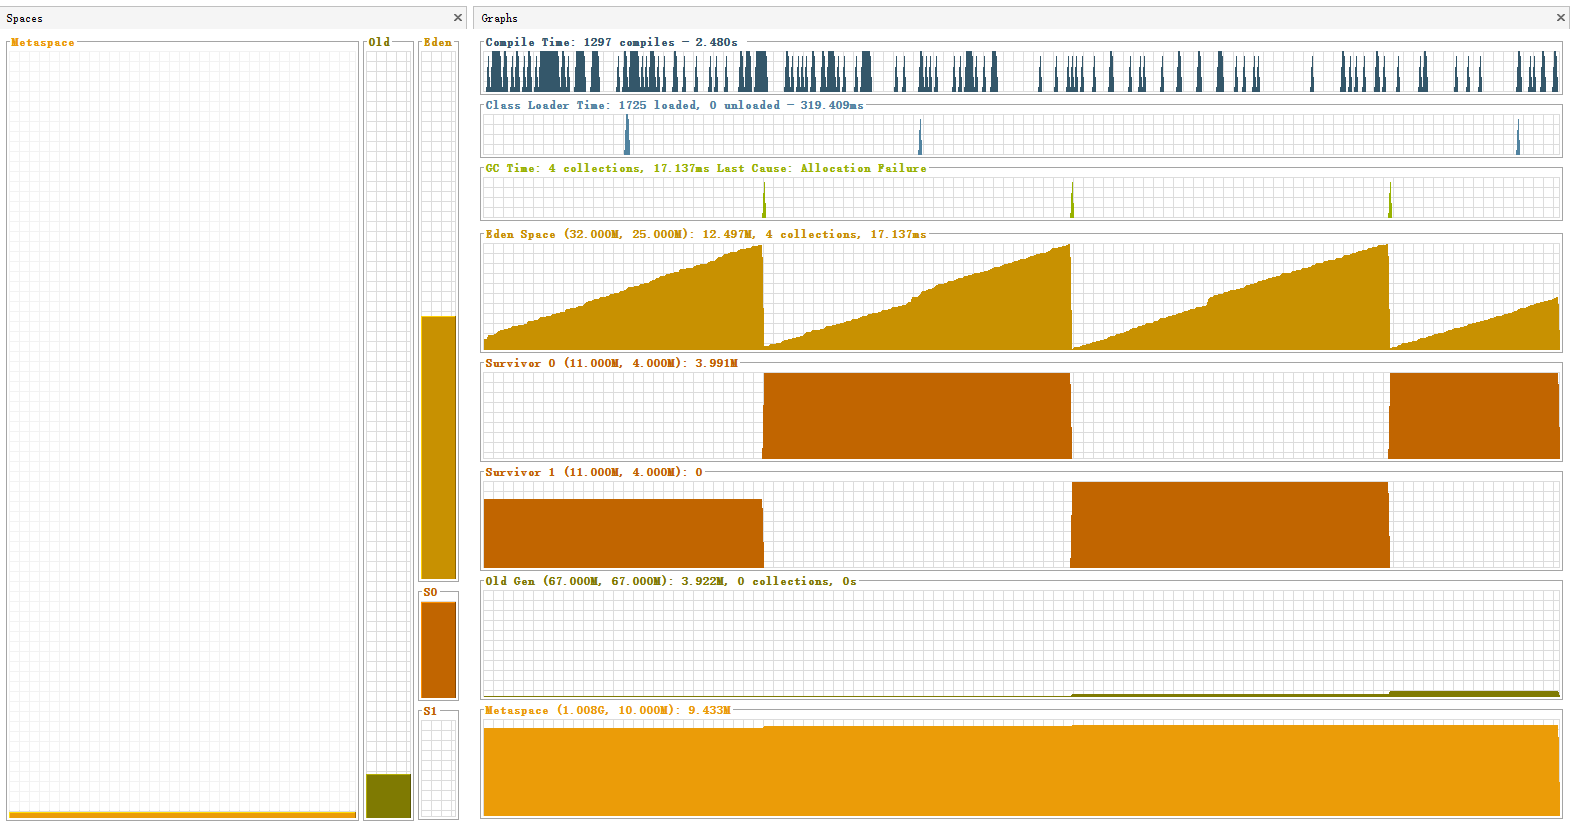Select the S0 survivor bar in Spaces

coord(438,649)
